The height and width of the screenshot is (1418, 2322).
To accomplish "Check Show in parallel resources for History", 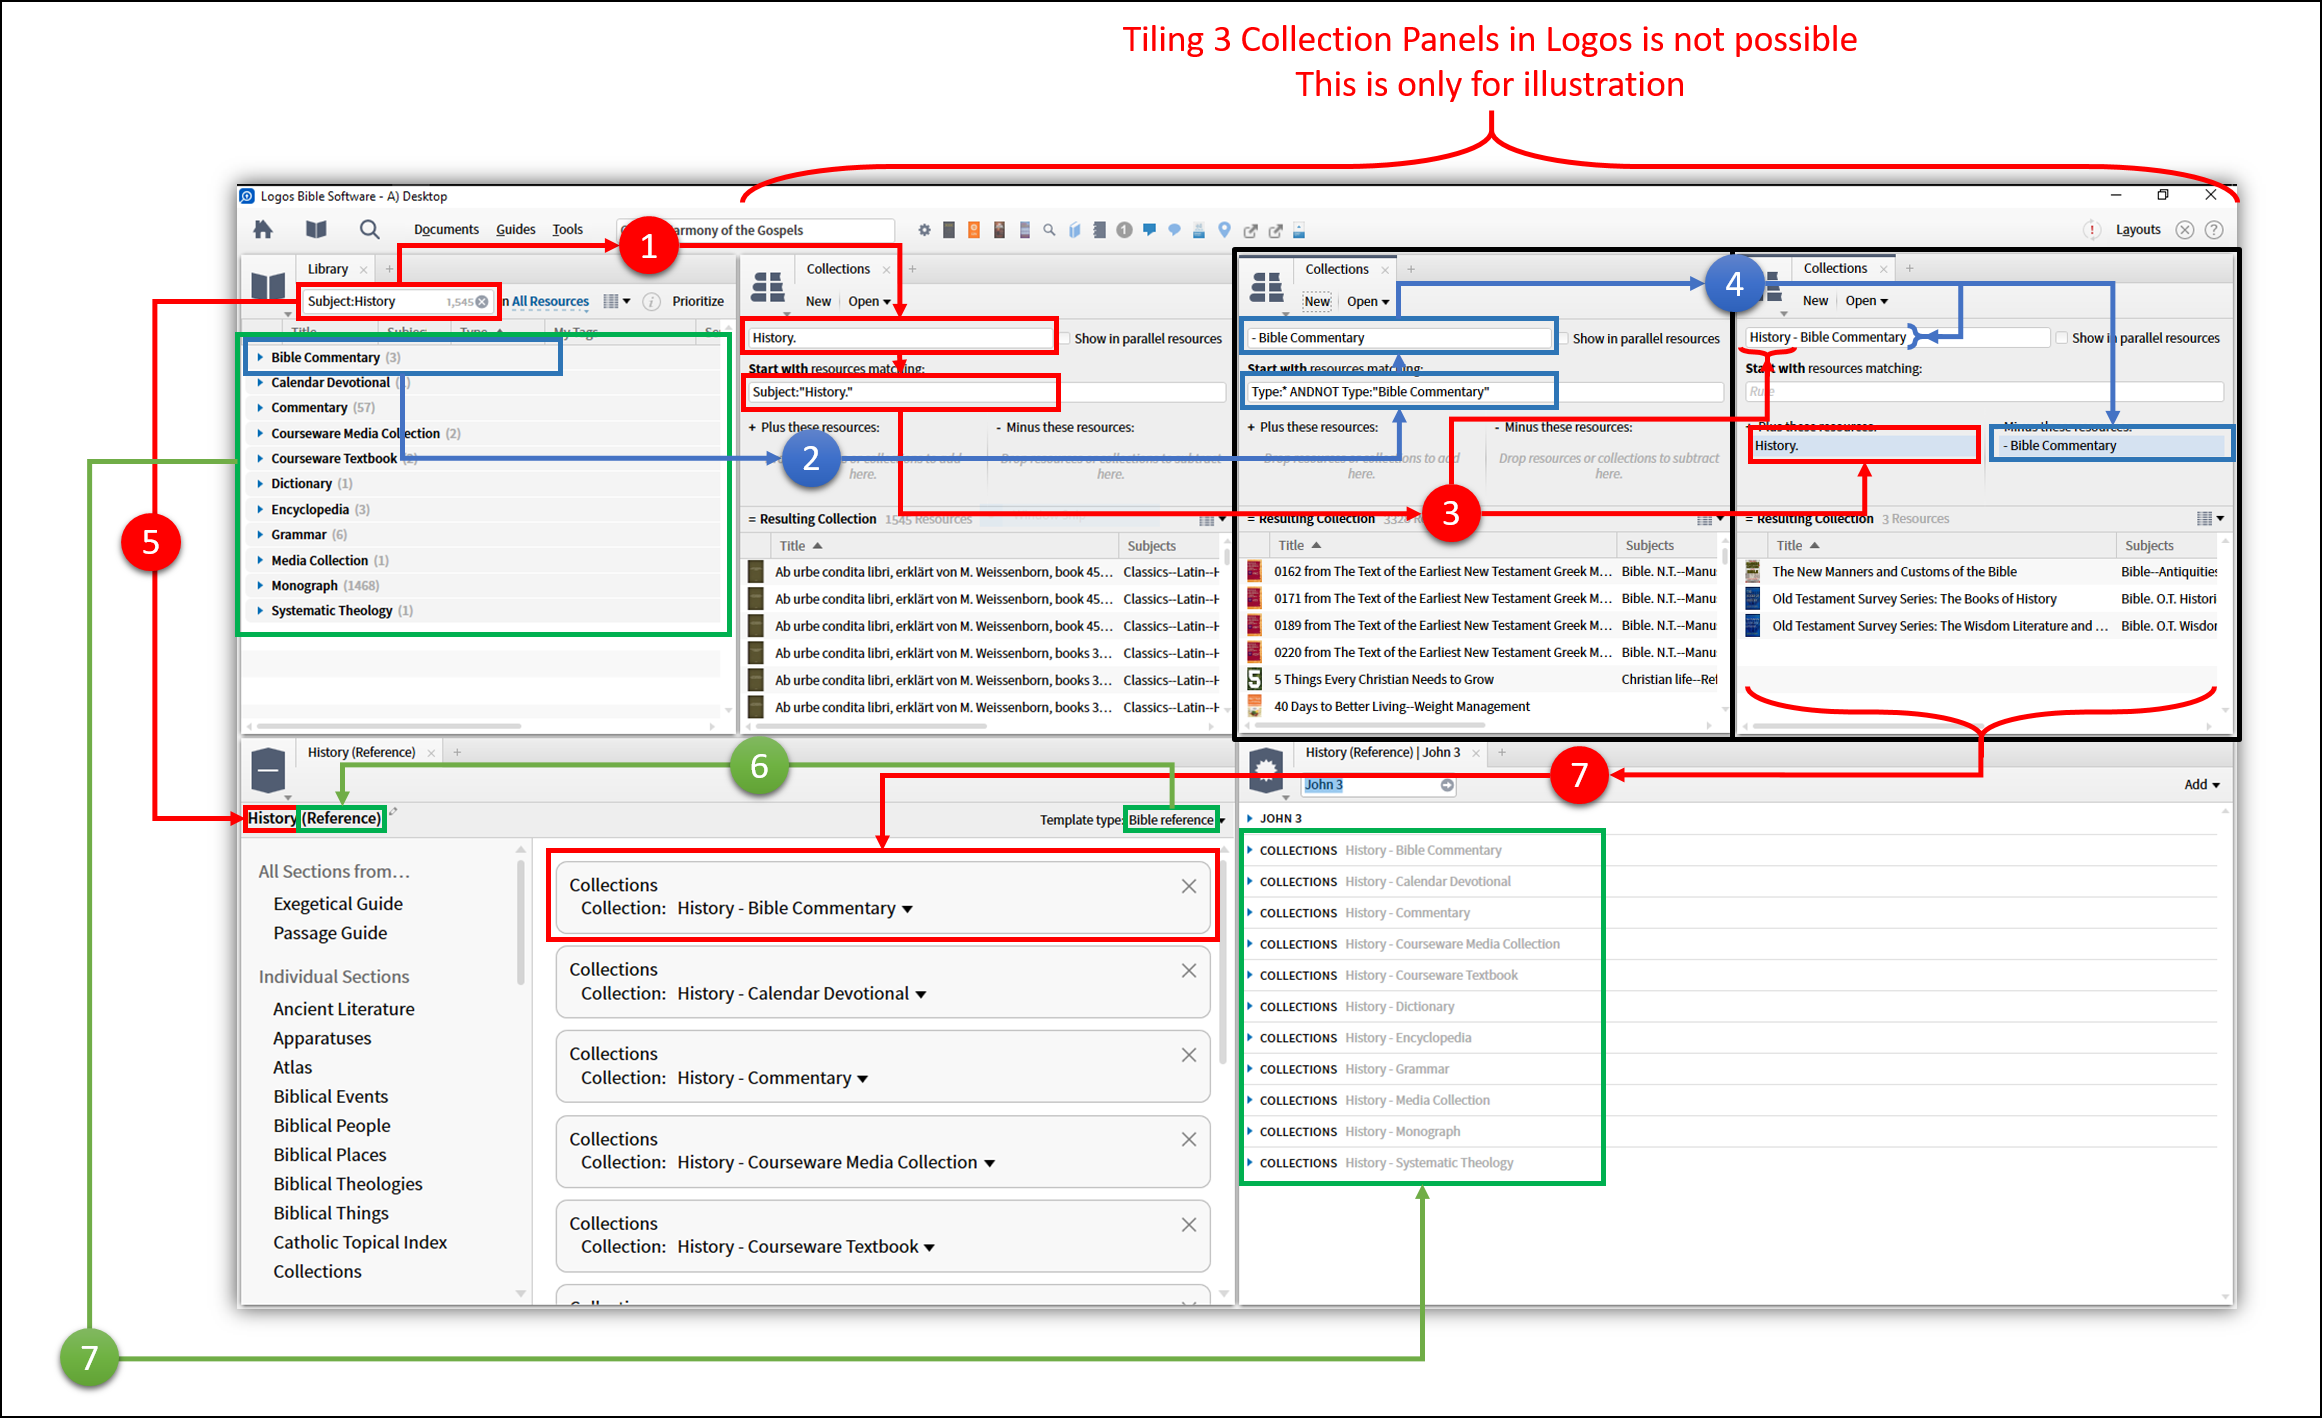I will coord(1065,339).
